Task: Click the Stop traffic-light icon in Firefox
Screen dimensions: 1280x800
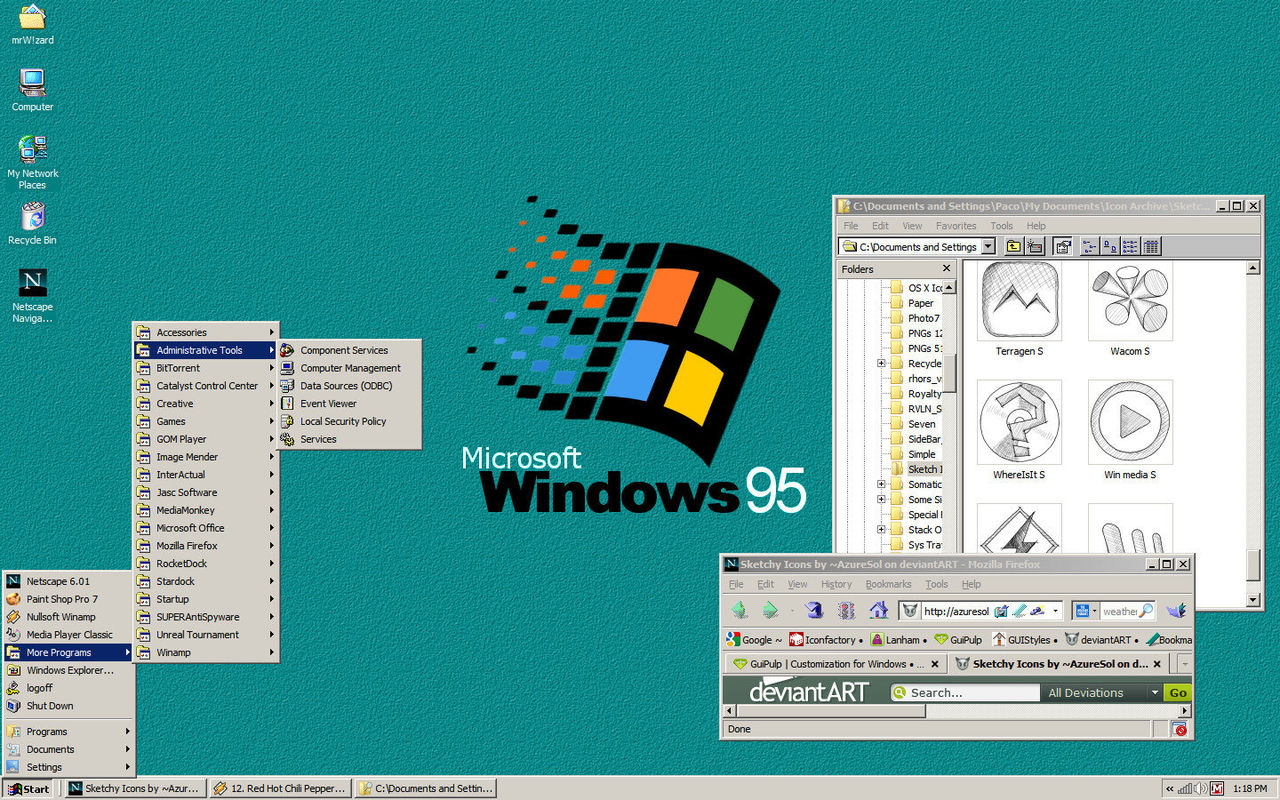Action: (846, 610)
